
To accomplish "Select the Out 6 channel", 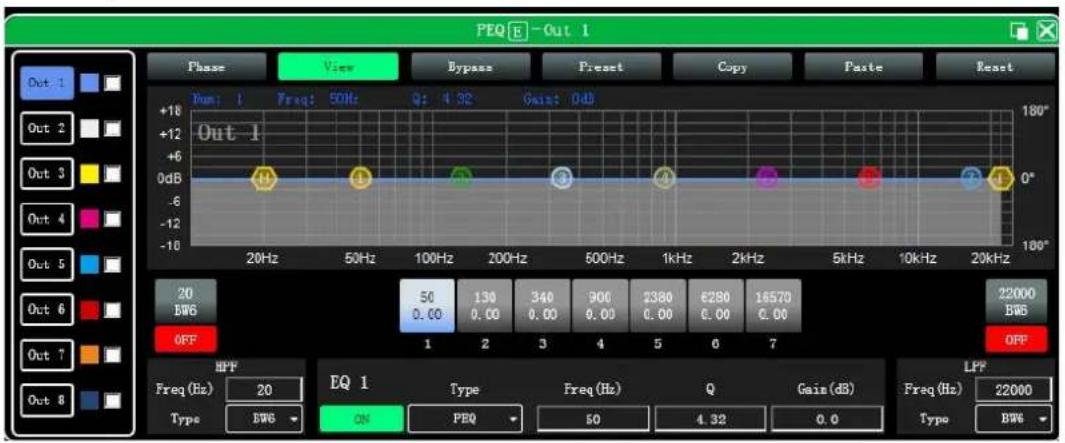I will pos(47,310).
